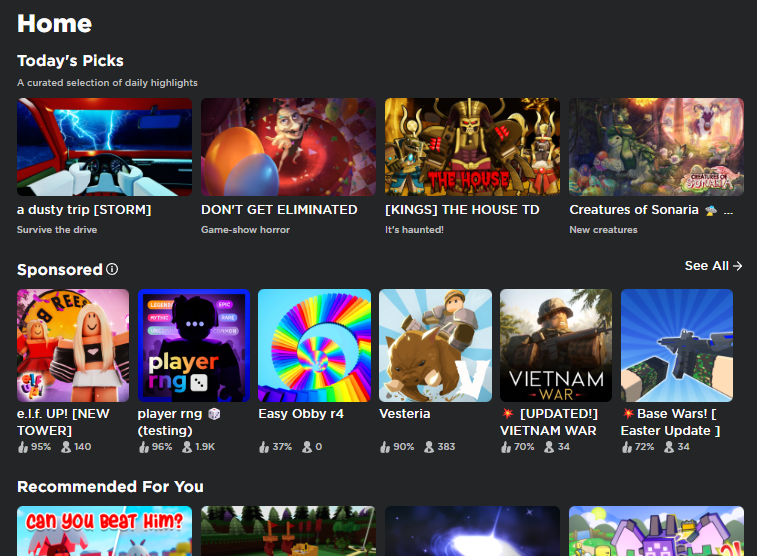This screenshot has width=757, height=556.
Task: Click [UPDATED!] VIETNAM WAR title
Action: (548, 422)
